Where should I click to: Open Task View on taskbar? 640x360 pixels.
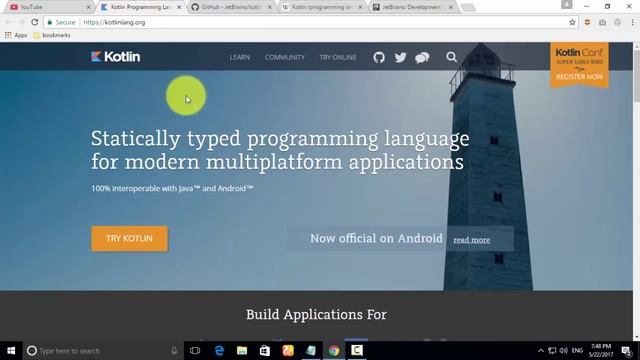[195, 351]
